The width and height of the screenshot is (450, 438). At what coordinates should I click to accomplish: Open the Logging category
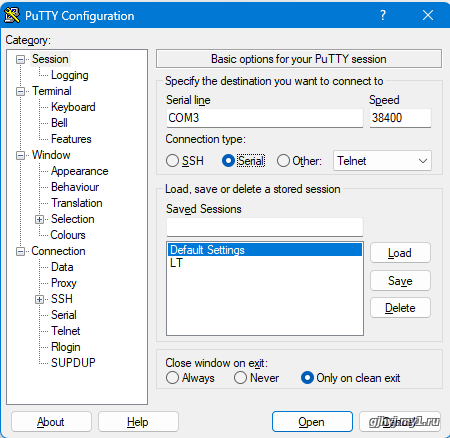coord(70,75)
